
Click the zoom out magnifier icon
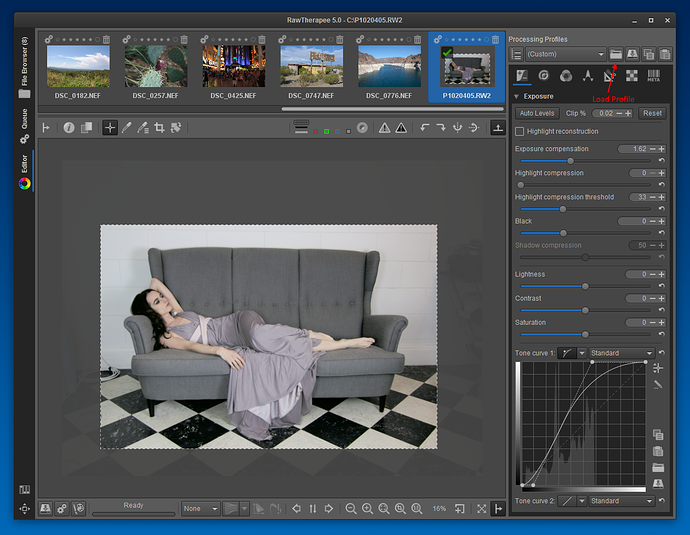[x=351, y=509]
